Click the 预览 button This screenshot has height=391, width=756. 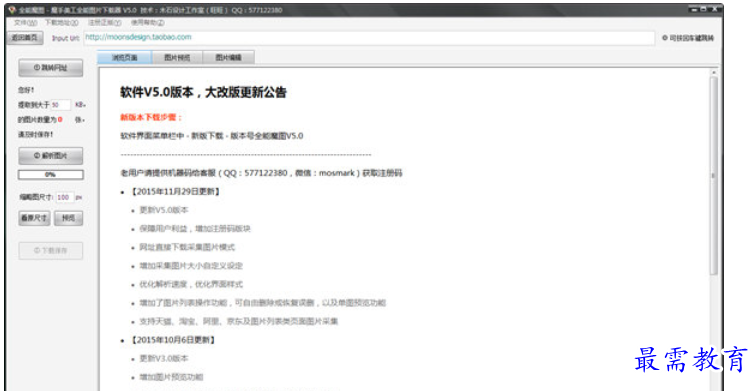click(68, 218)
